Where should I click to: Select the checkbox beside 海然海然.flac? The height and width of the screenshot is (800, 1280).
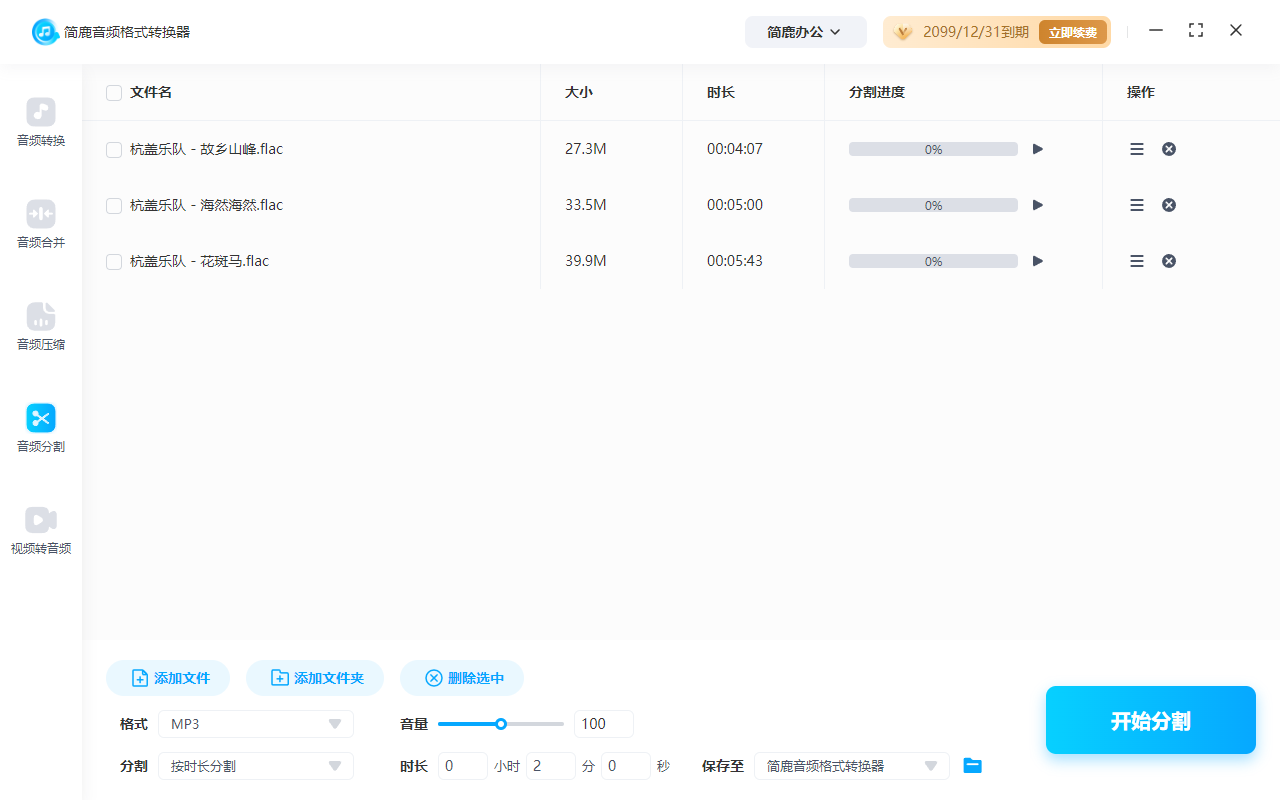[113, 204]
